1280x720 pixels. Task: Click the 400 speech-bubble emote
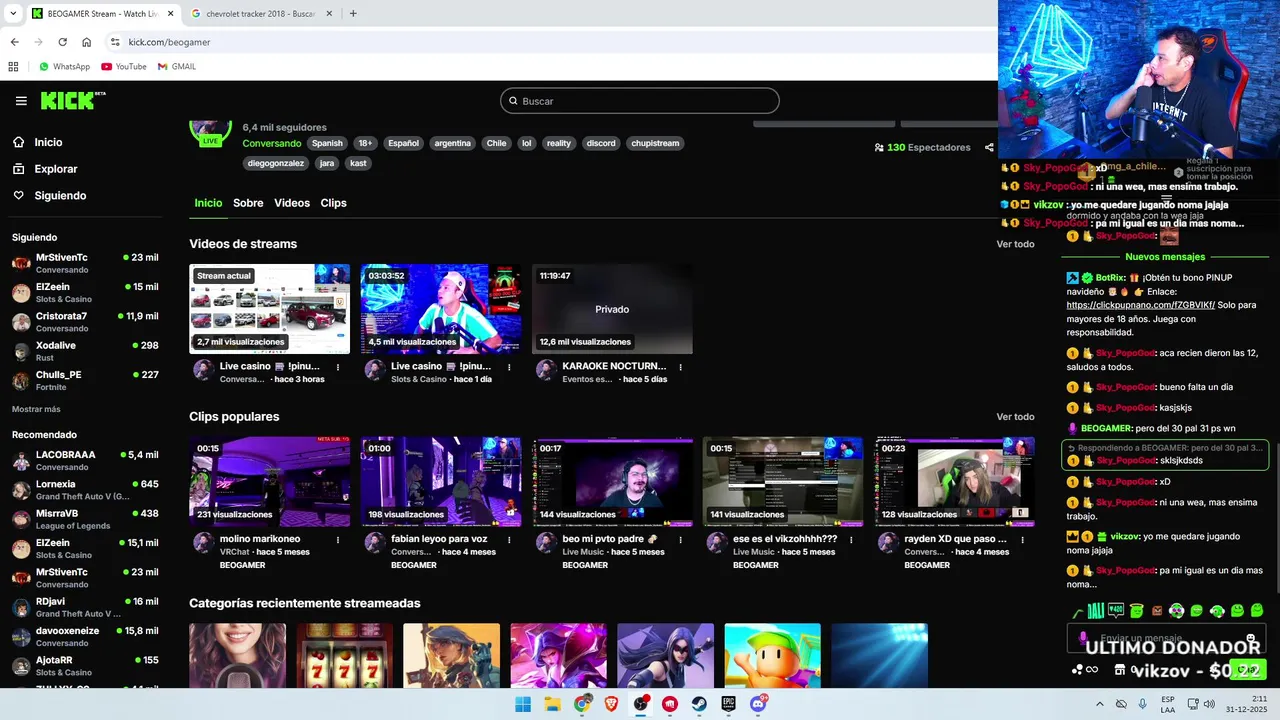click(x=1116, y=610)
